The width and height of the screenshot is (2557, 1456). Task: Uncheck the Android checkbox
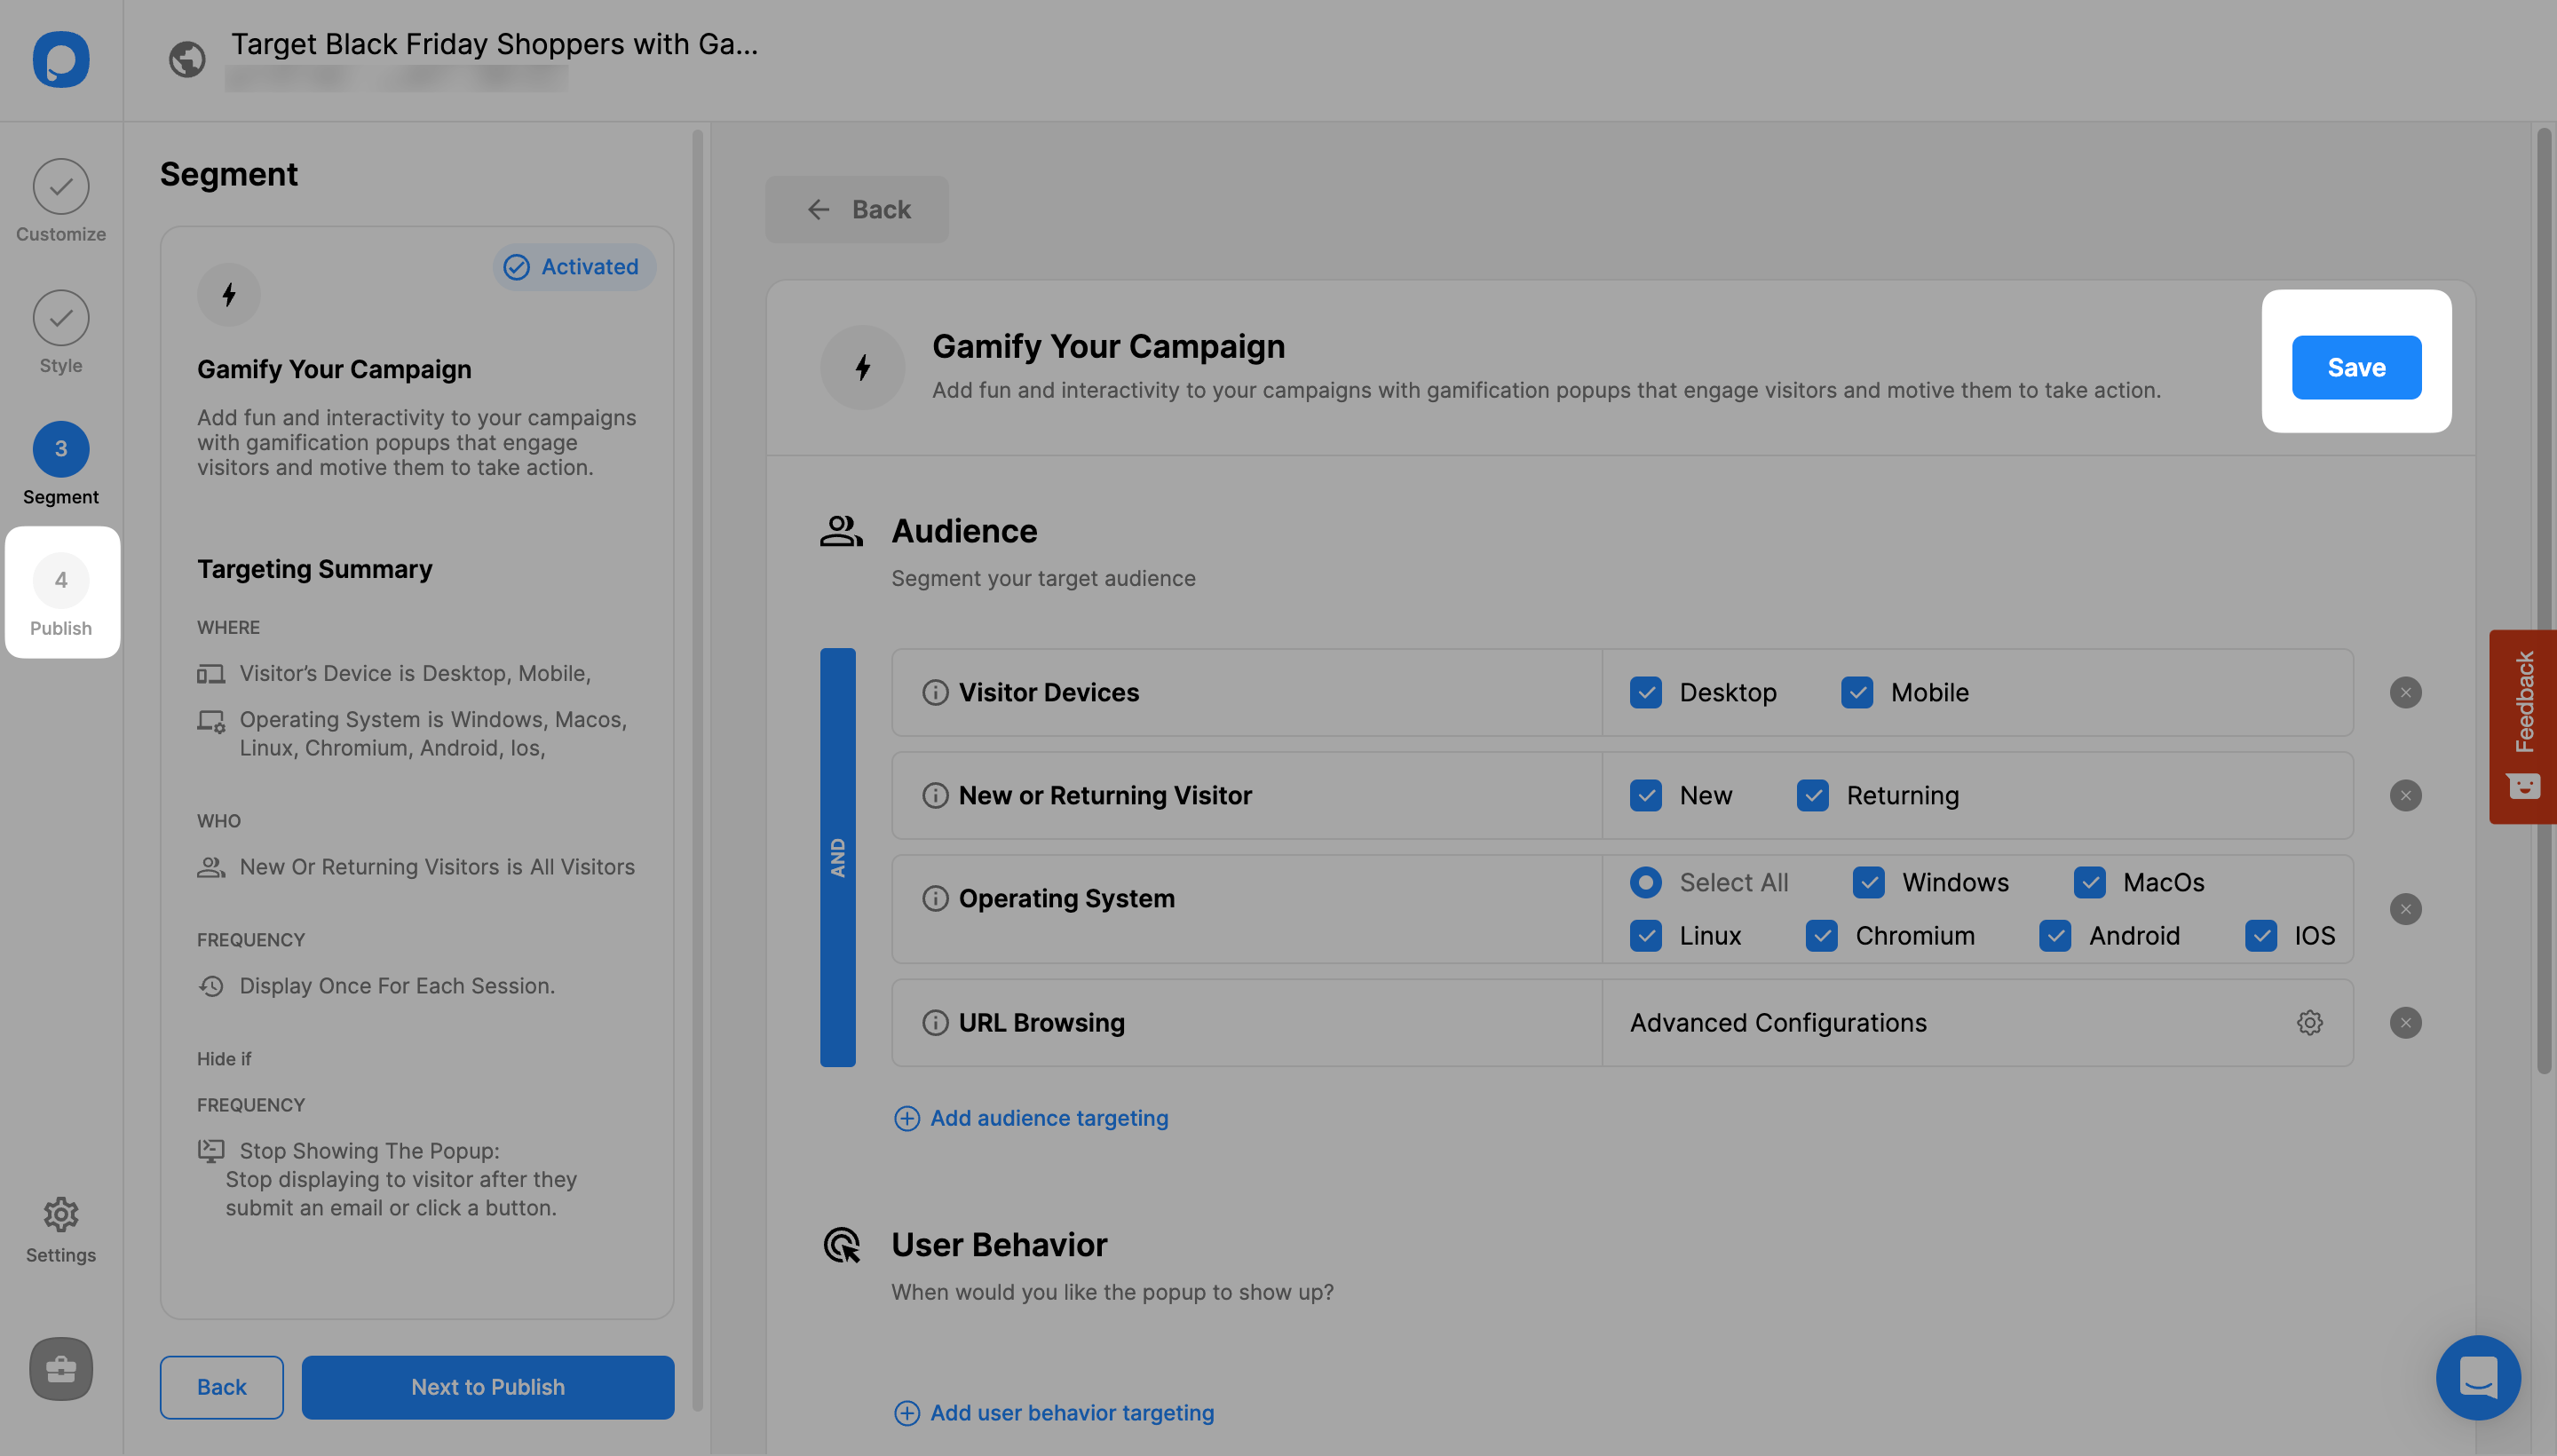click(x=2055, y=936)
